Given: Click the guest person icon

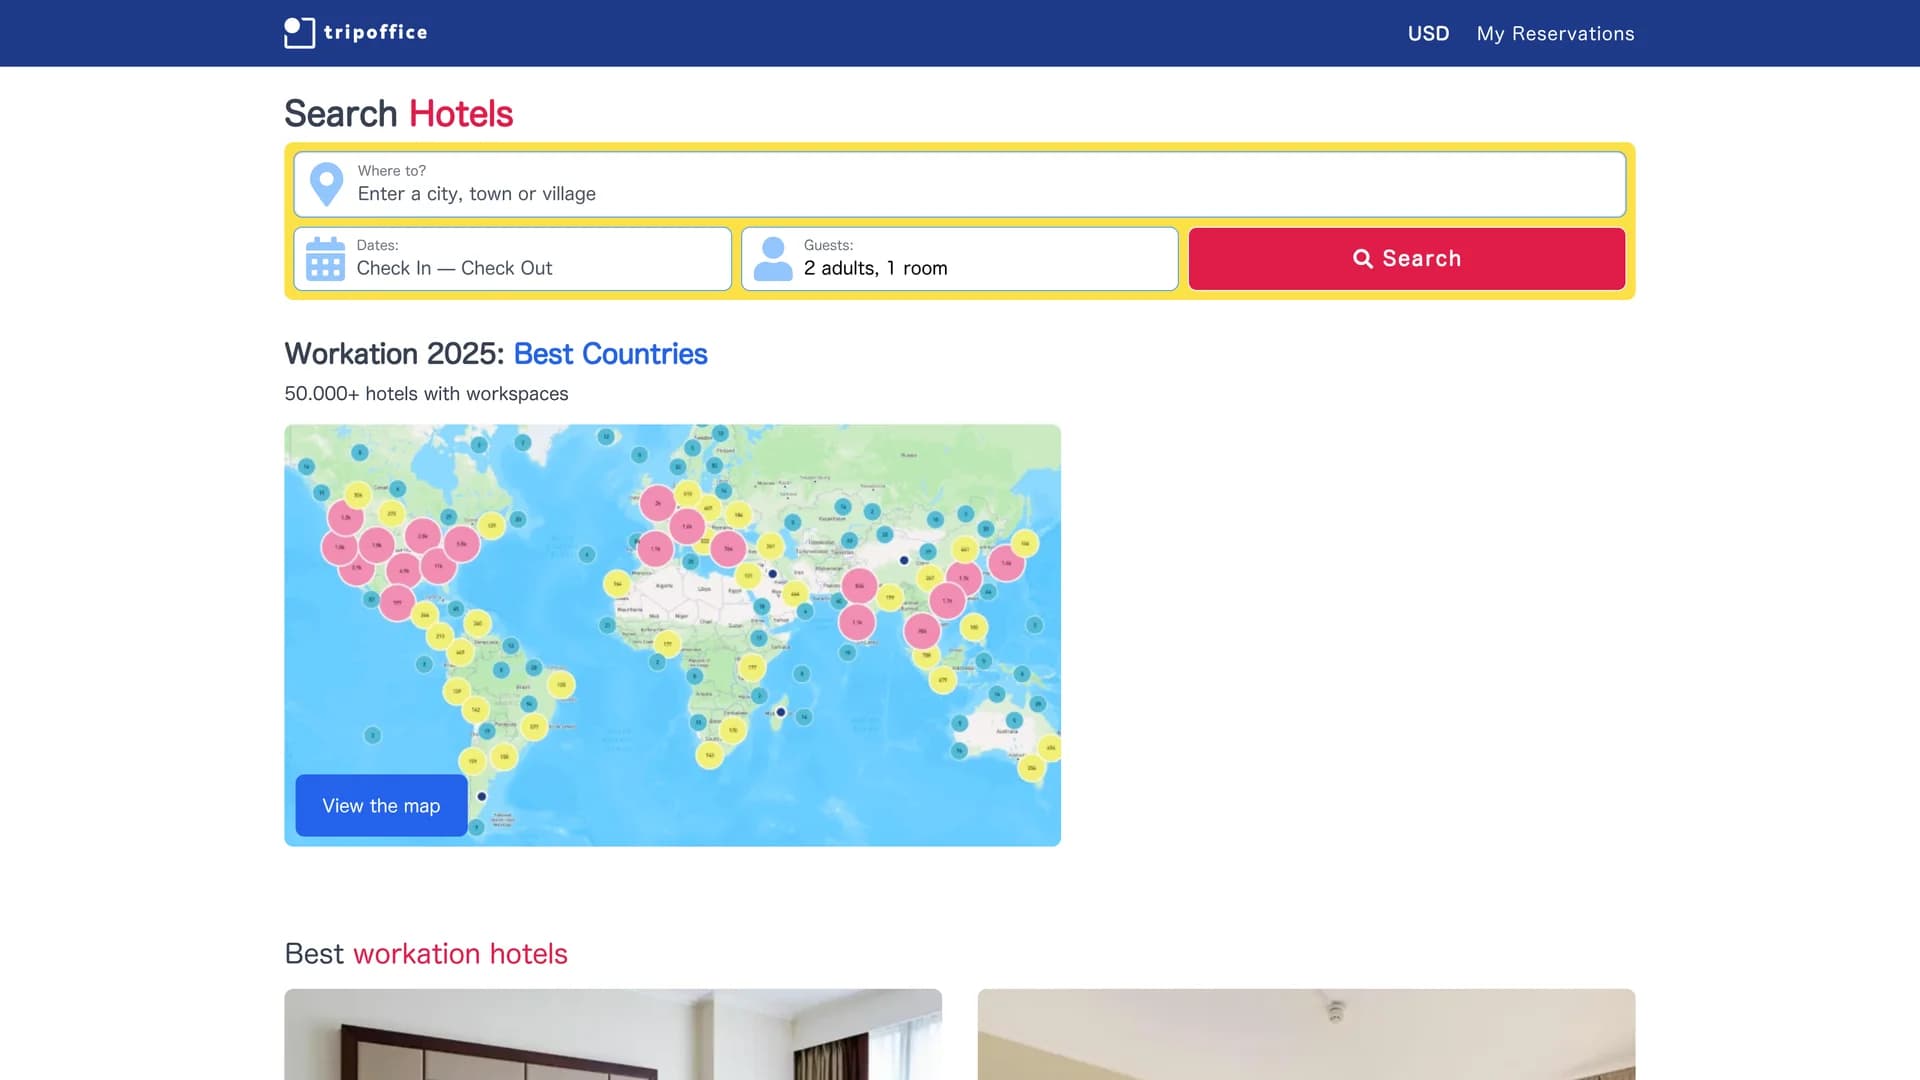Looking at the screenshot, I should (773, 259).
